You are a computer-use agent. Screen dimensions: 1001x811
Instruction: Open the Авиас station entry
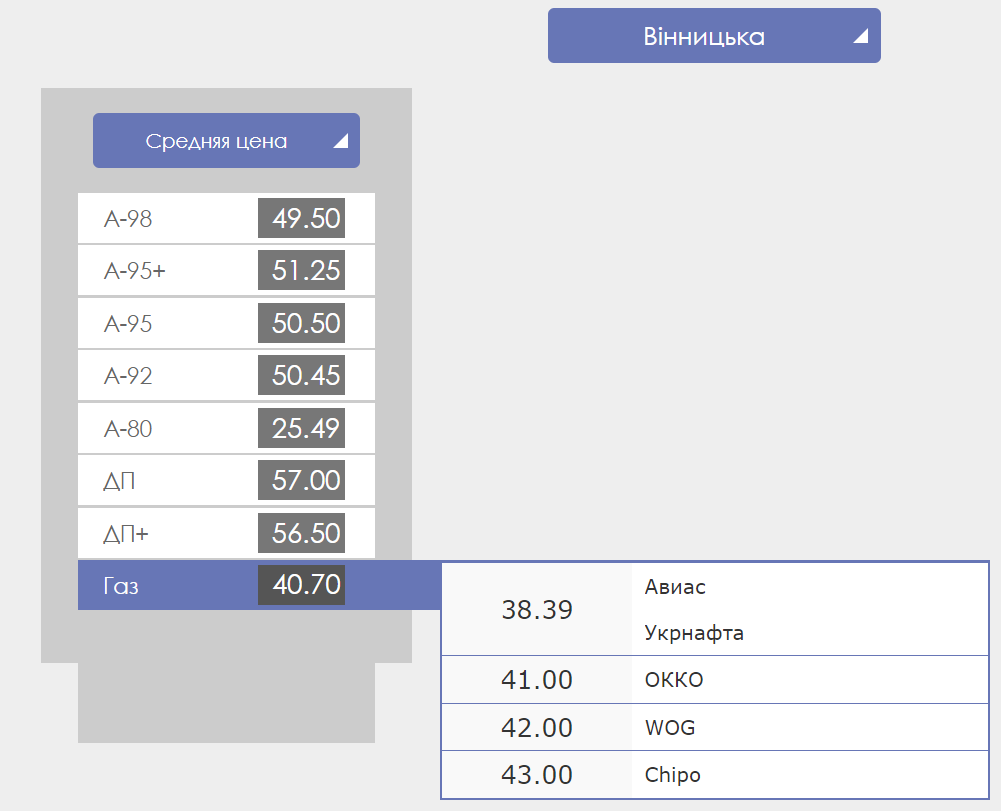point(675,587)
